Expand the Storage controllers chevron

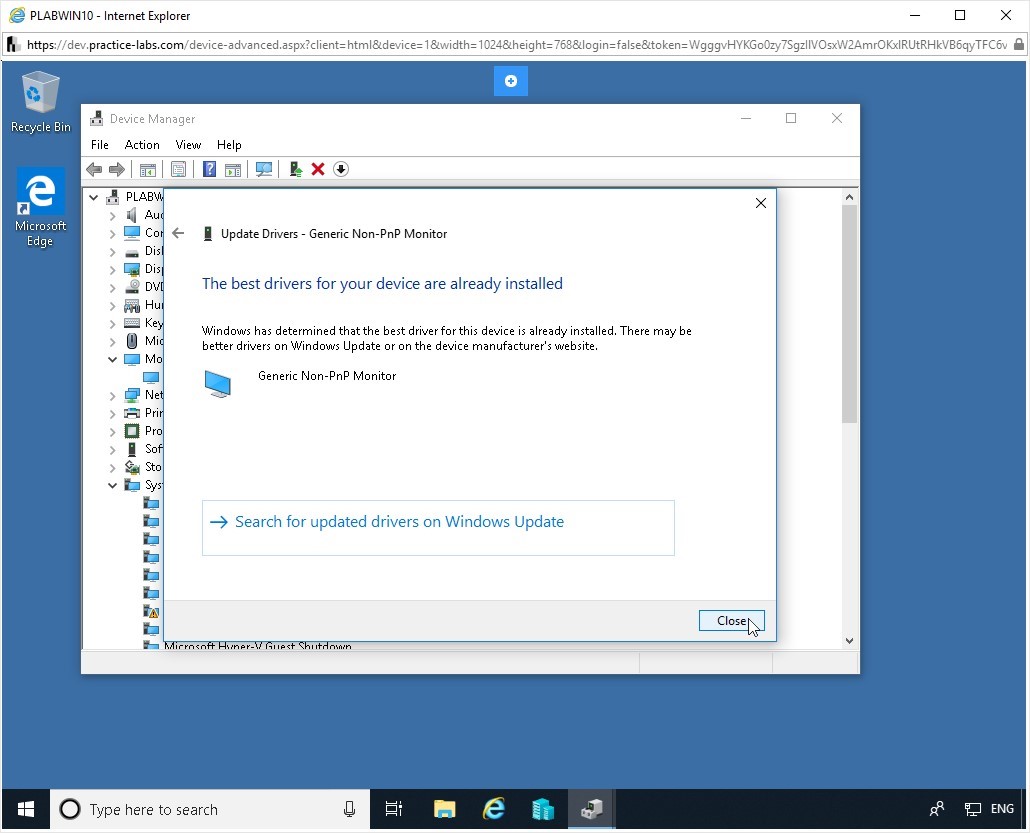(112, 467)
